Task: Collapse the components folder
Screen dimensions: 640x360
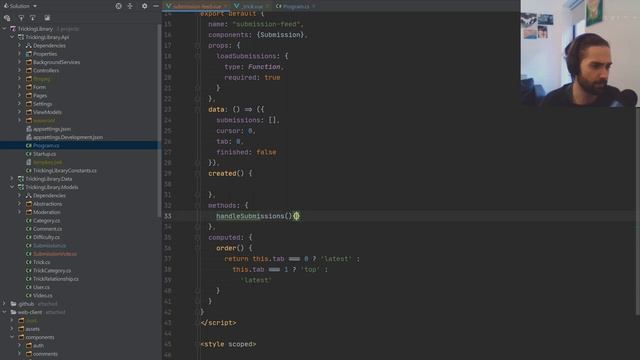Action: tap(12, 337)
